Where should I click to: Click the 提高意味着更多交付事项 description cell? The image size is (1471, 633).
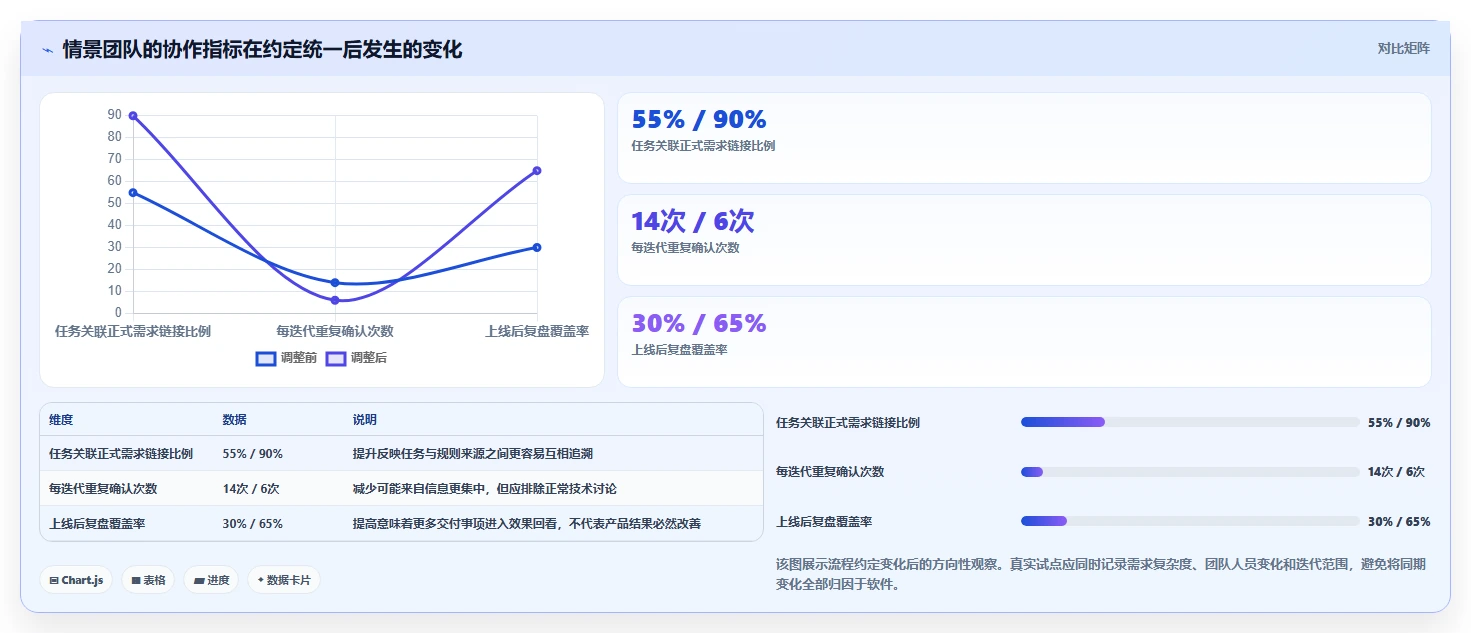pyautogui.click(x=526, y=524)
